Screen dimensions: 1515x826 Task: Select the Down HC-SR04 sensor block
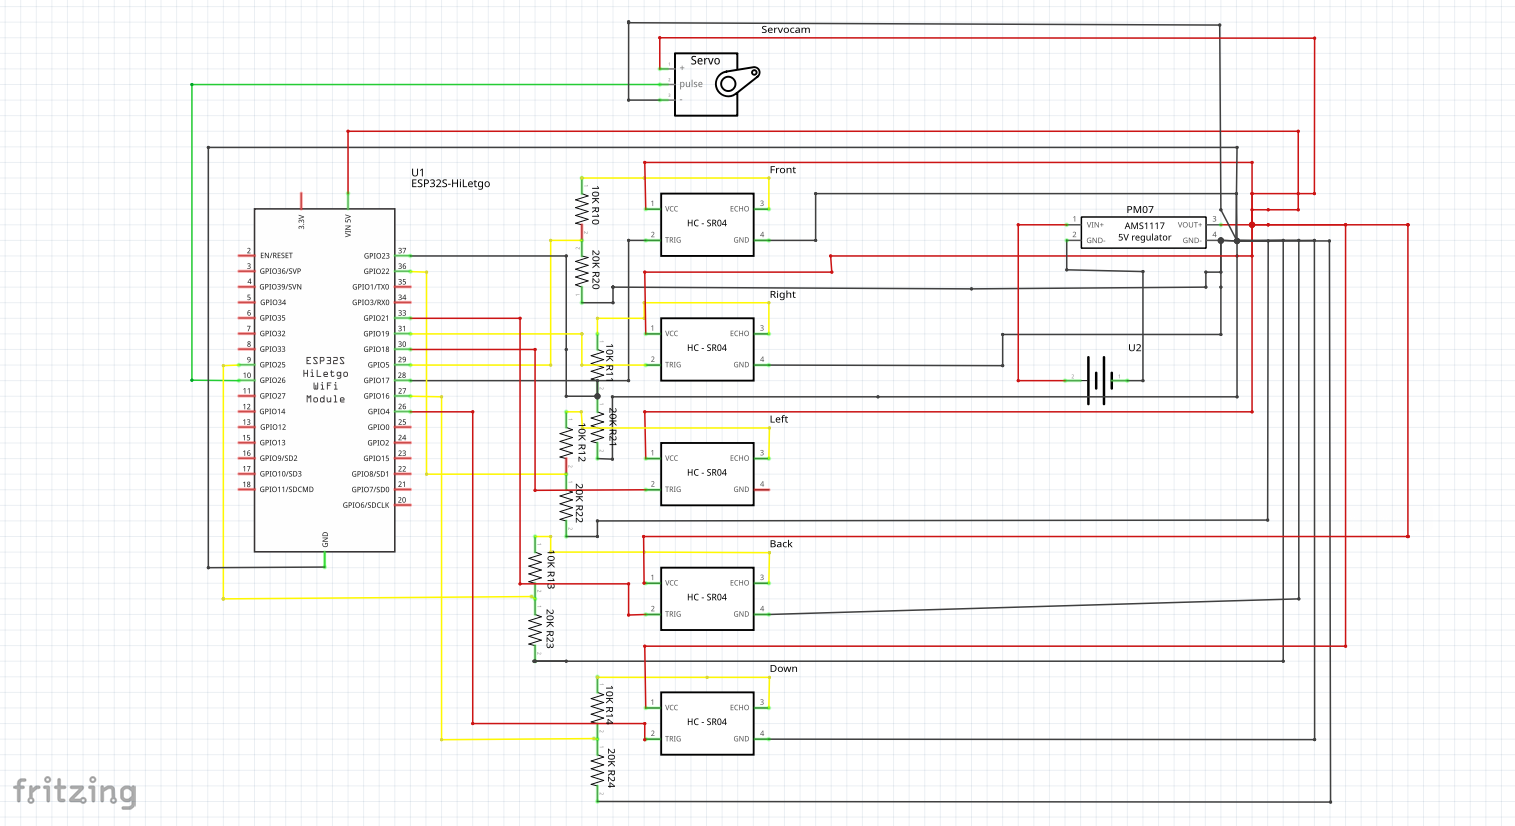coord(707,724)
